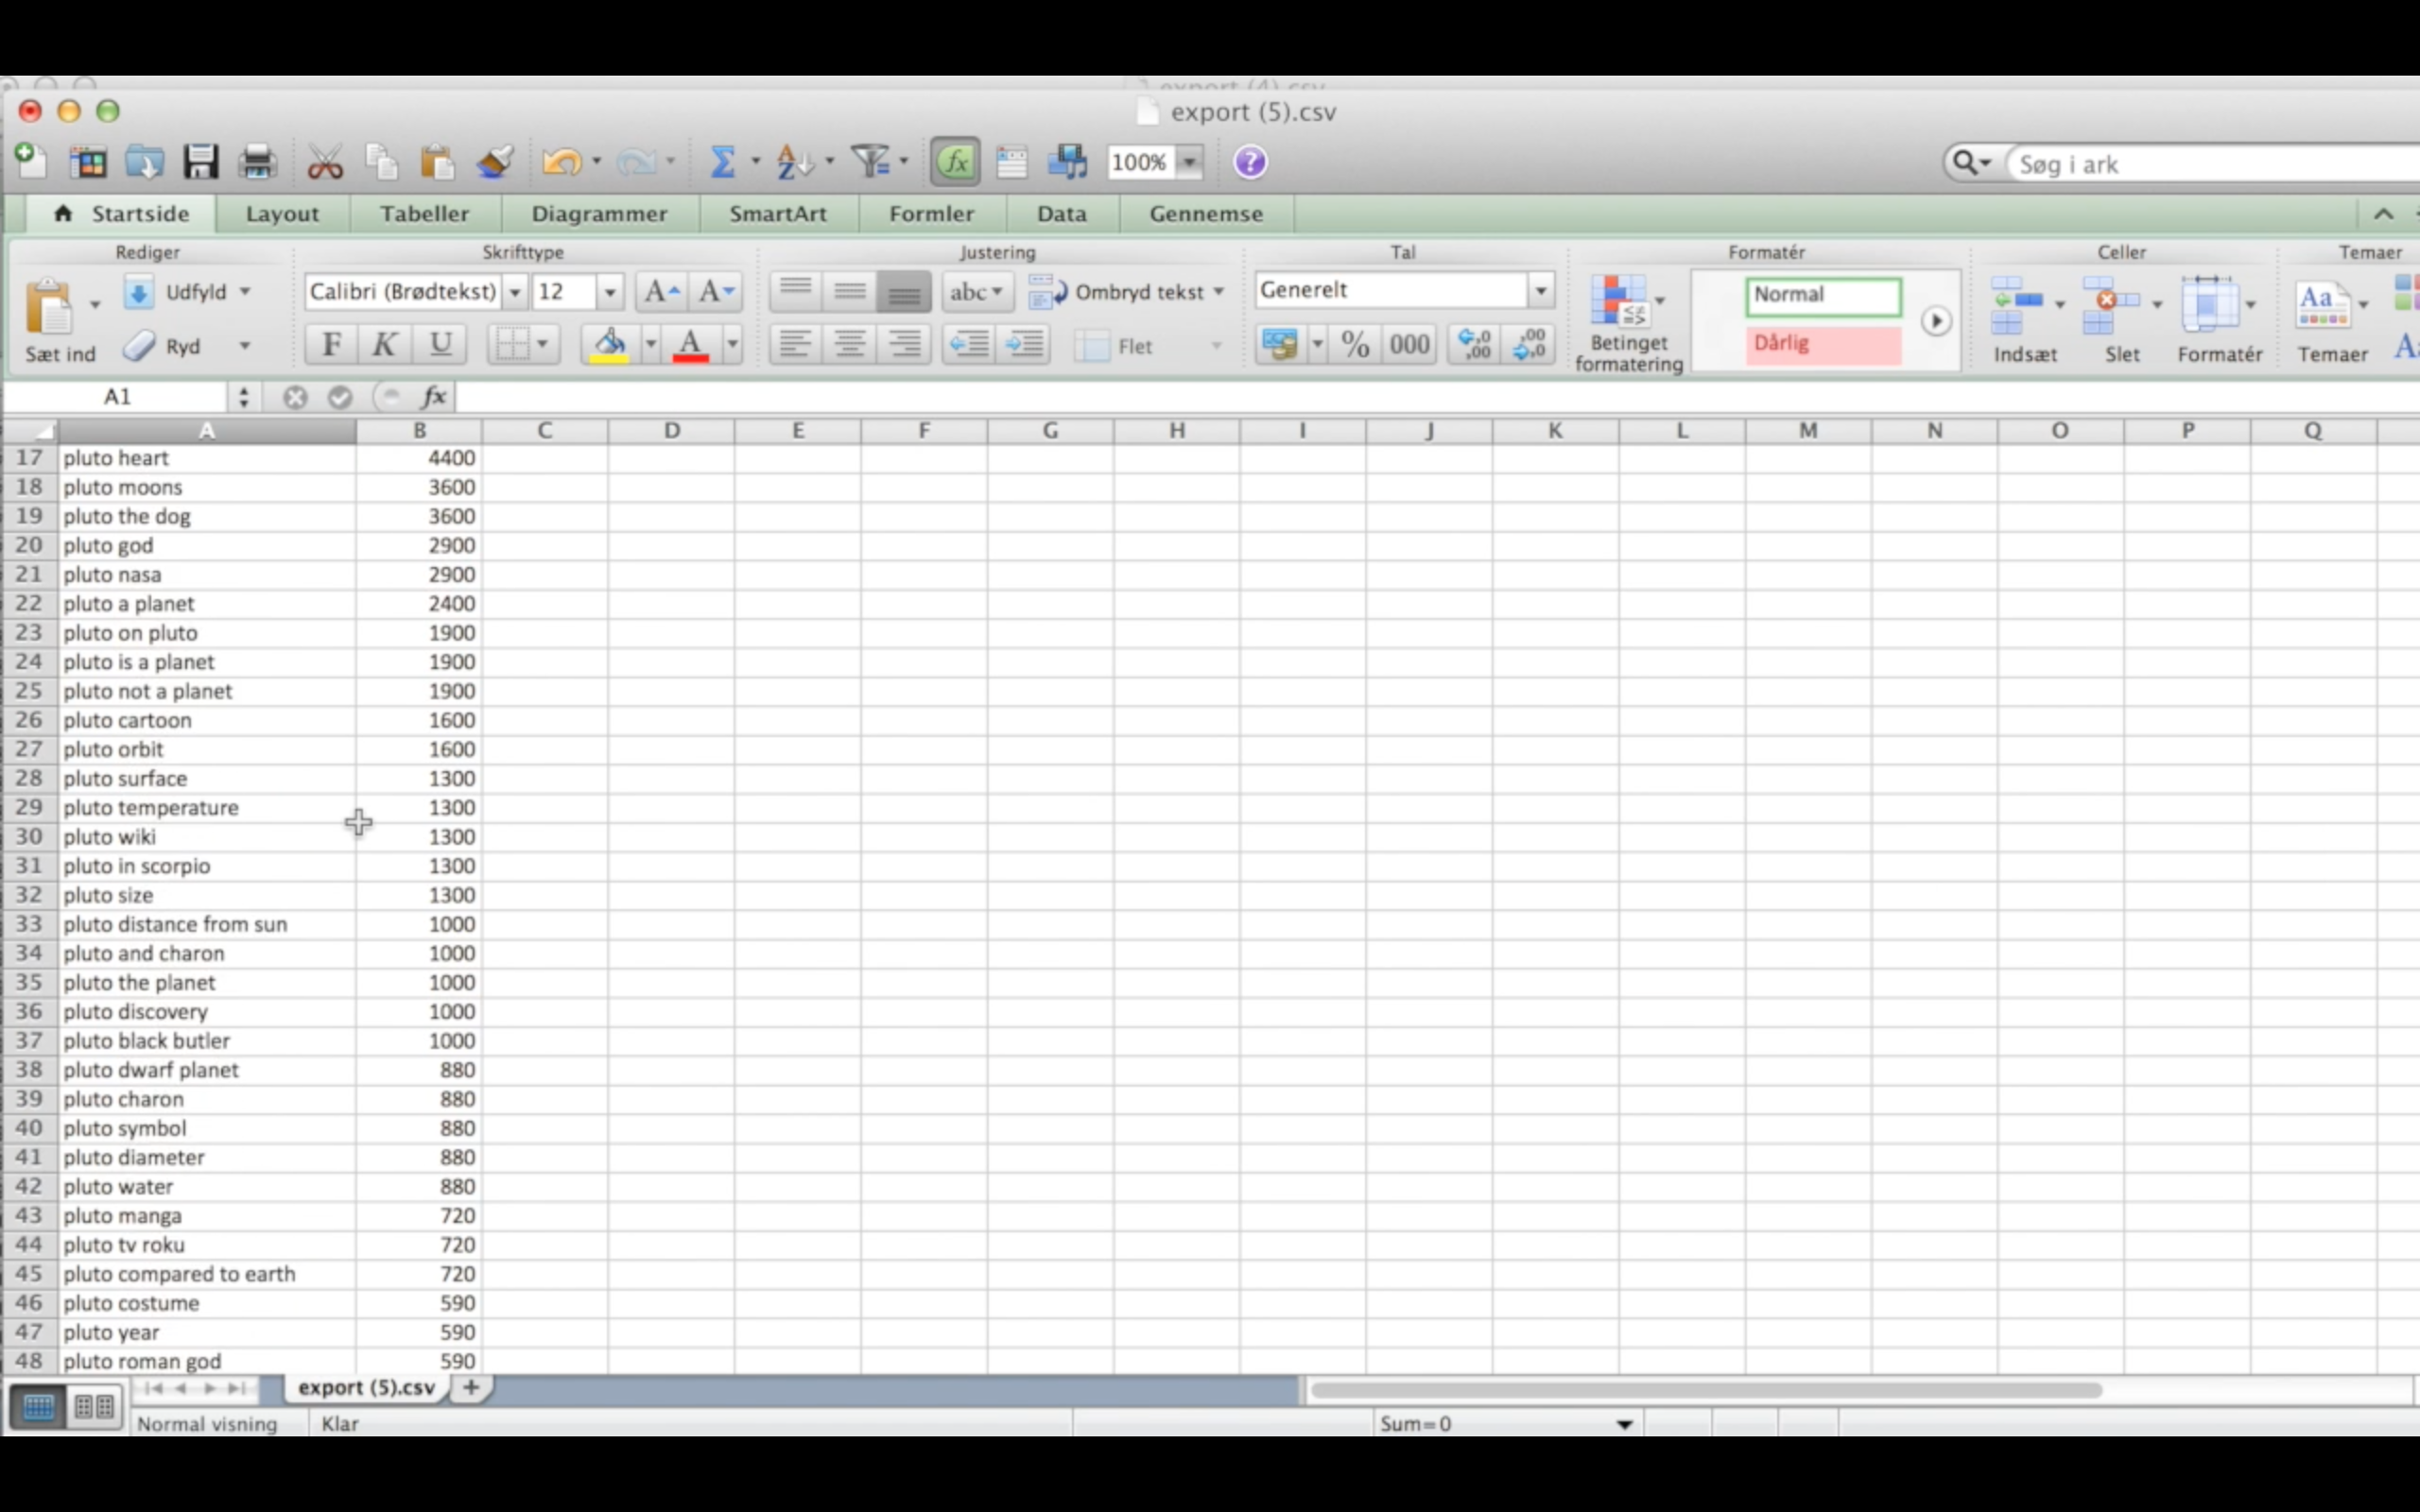This screenshot has height=1512, width=2420.
Task: Click the Print icon in toolbar
Action: pos(257,162)
